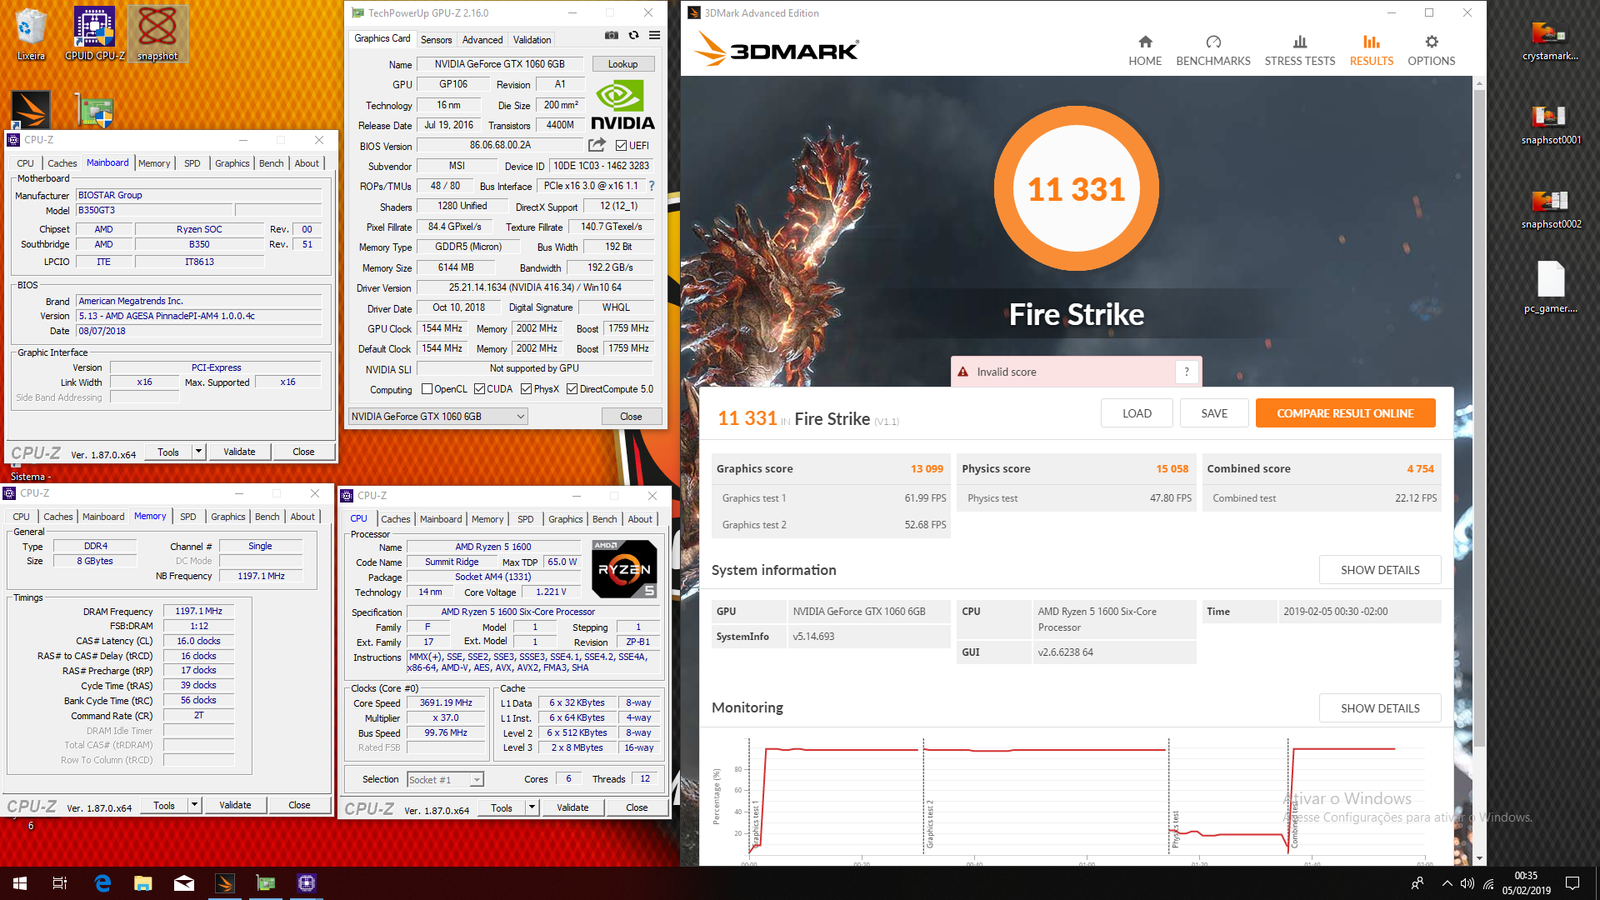This screenshot has height=900, width=1600.
Task: Click the bus interface question mark icon
Action: [652, 186]
